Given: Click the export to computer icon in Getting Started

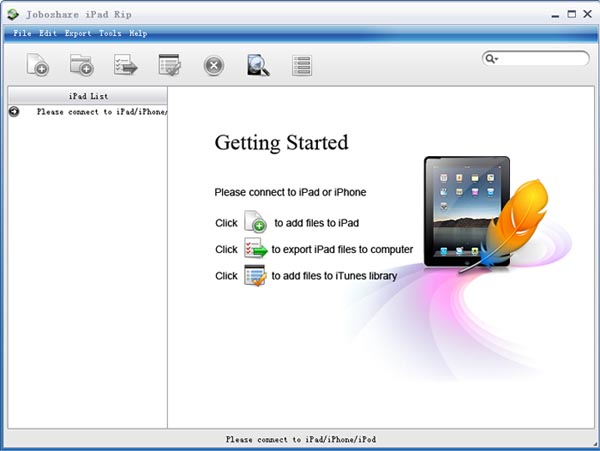Looking at the screenshot, I should click(x=256, y=248).
